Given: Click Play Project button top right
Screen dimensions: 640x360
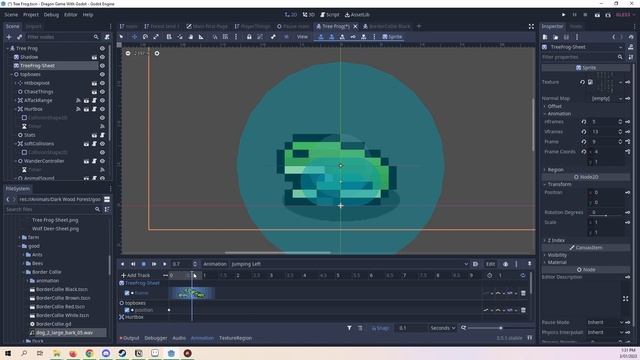Looking at the screenshot, I should point(564,15).
